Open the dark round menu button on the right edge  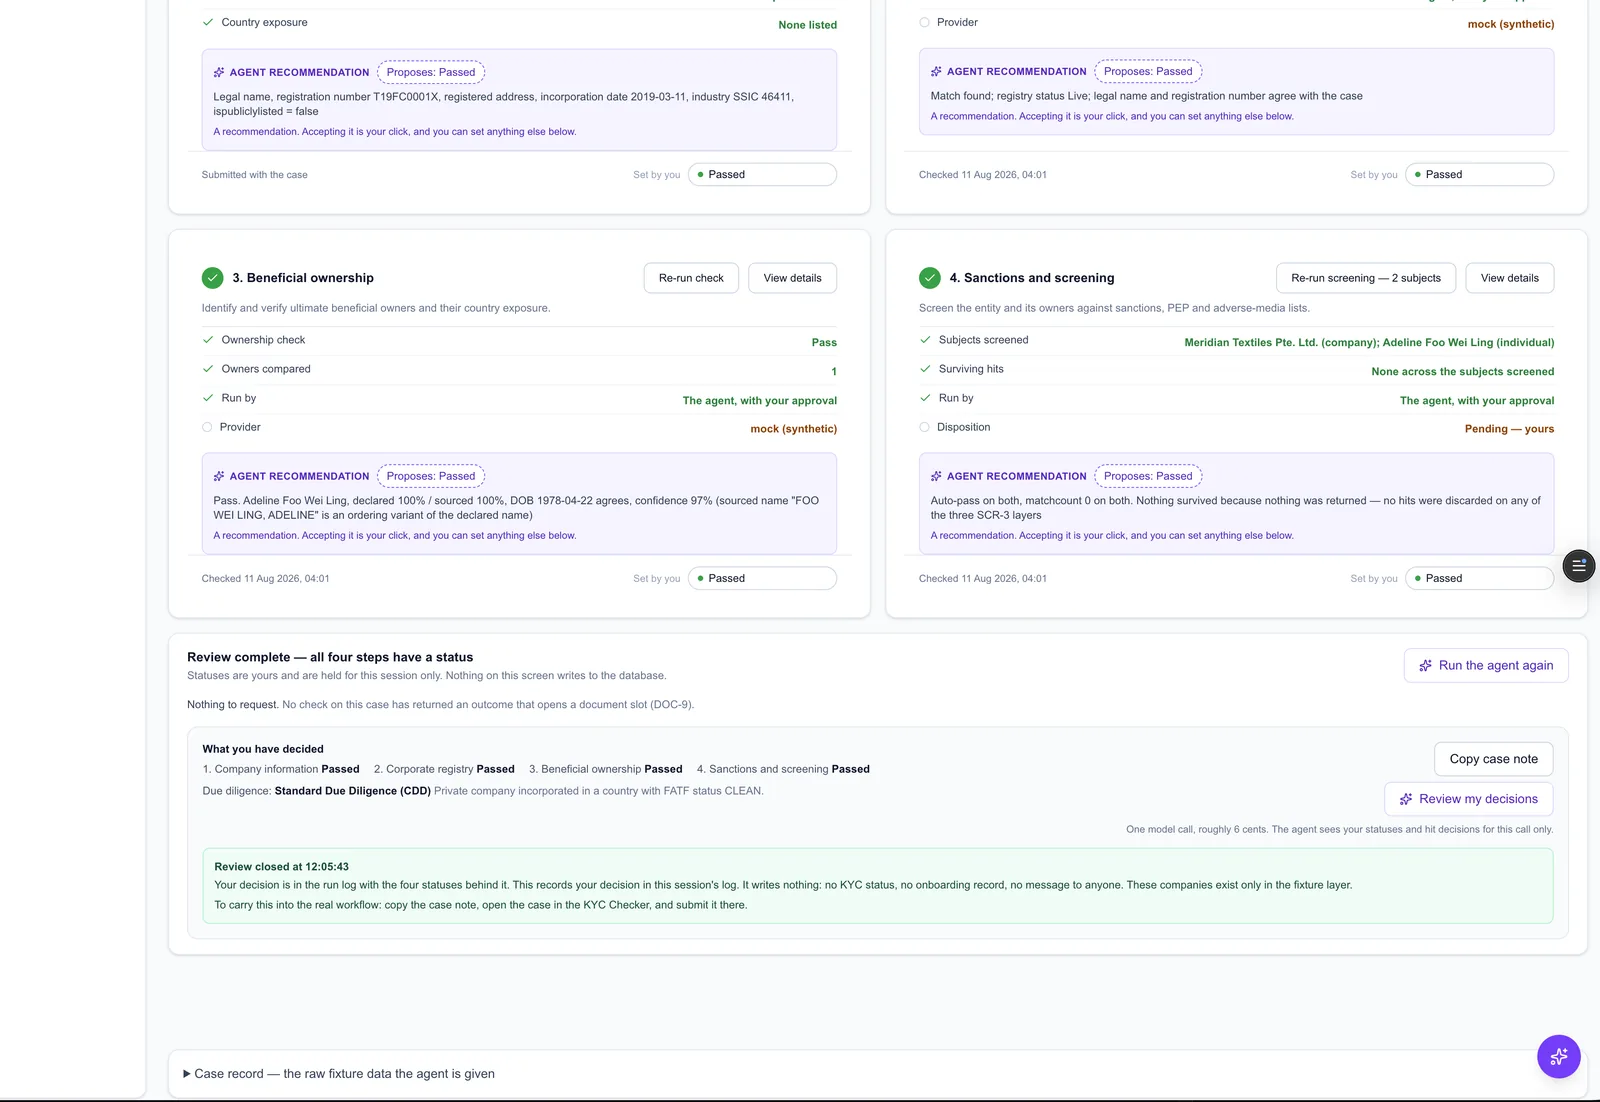click(x=1579, y=566)
